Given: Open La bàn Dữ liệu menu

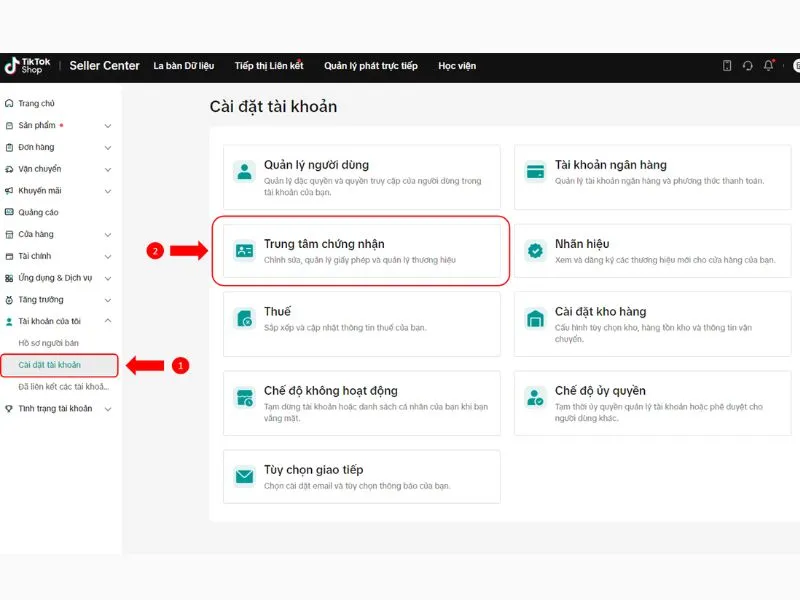Looking at the screenshot, I should click(184, 66).
